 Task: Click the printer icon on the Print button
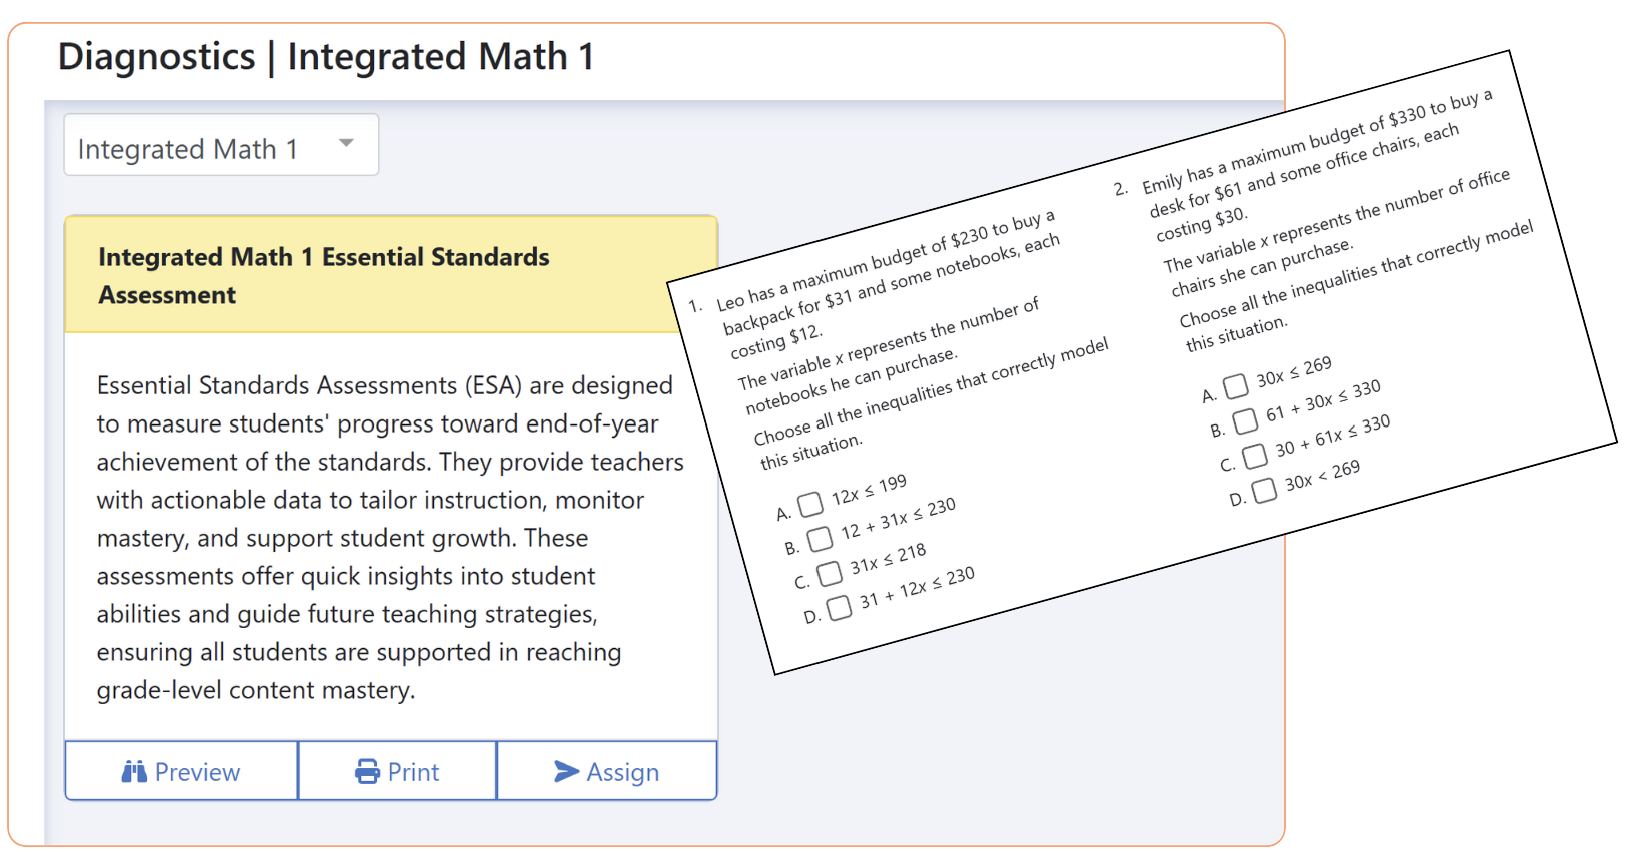point(366,771)
